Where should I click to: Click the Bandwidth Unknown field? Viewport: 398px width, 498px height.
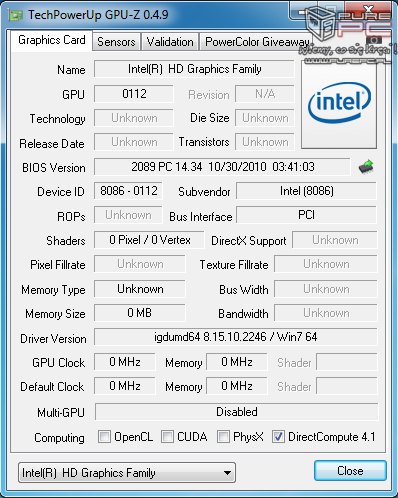point(326,313)
